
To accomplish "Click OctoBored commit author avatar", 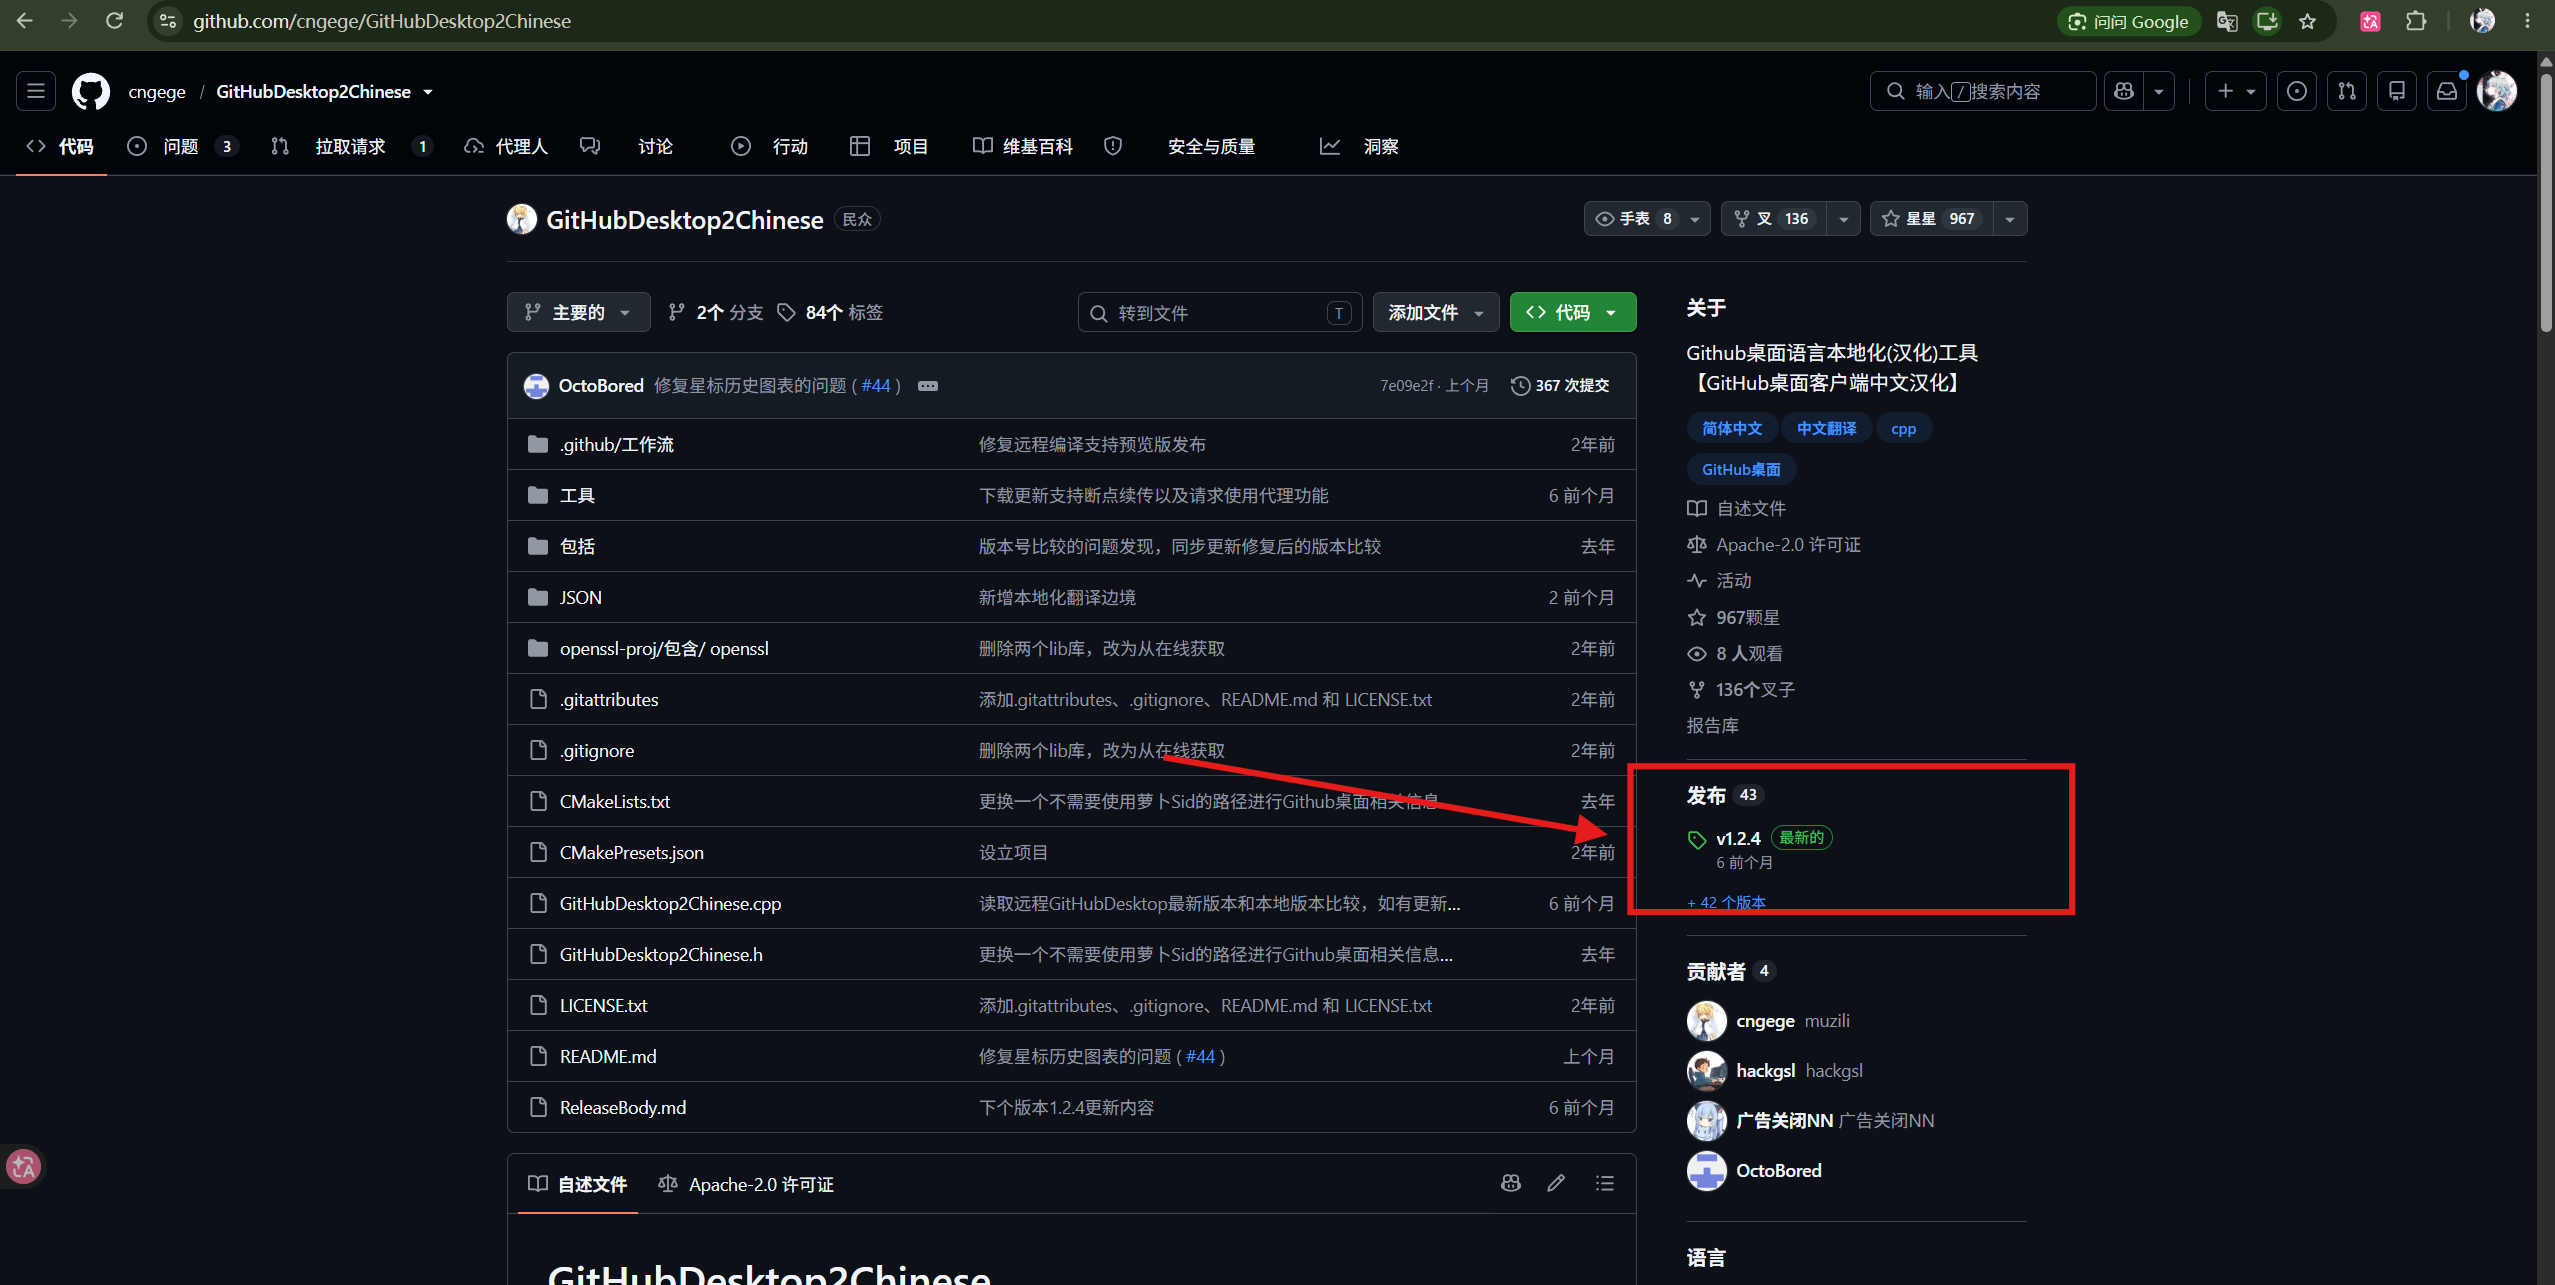I will 536,386.
